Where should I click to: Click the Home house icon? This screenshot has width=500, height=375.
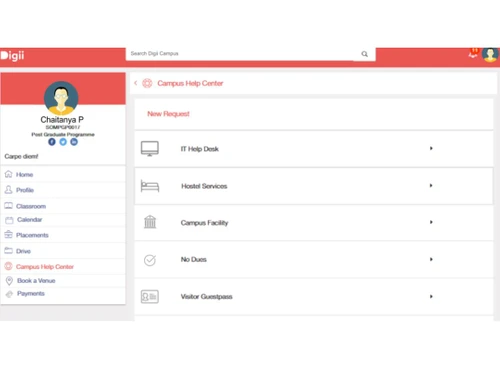click(9, 174)
